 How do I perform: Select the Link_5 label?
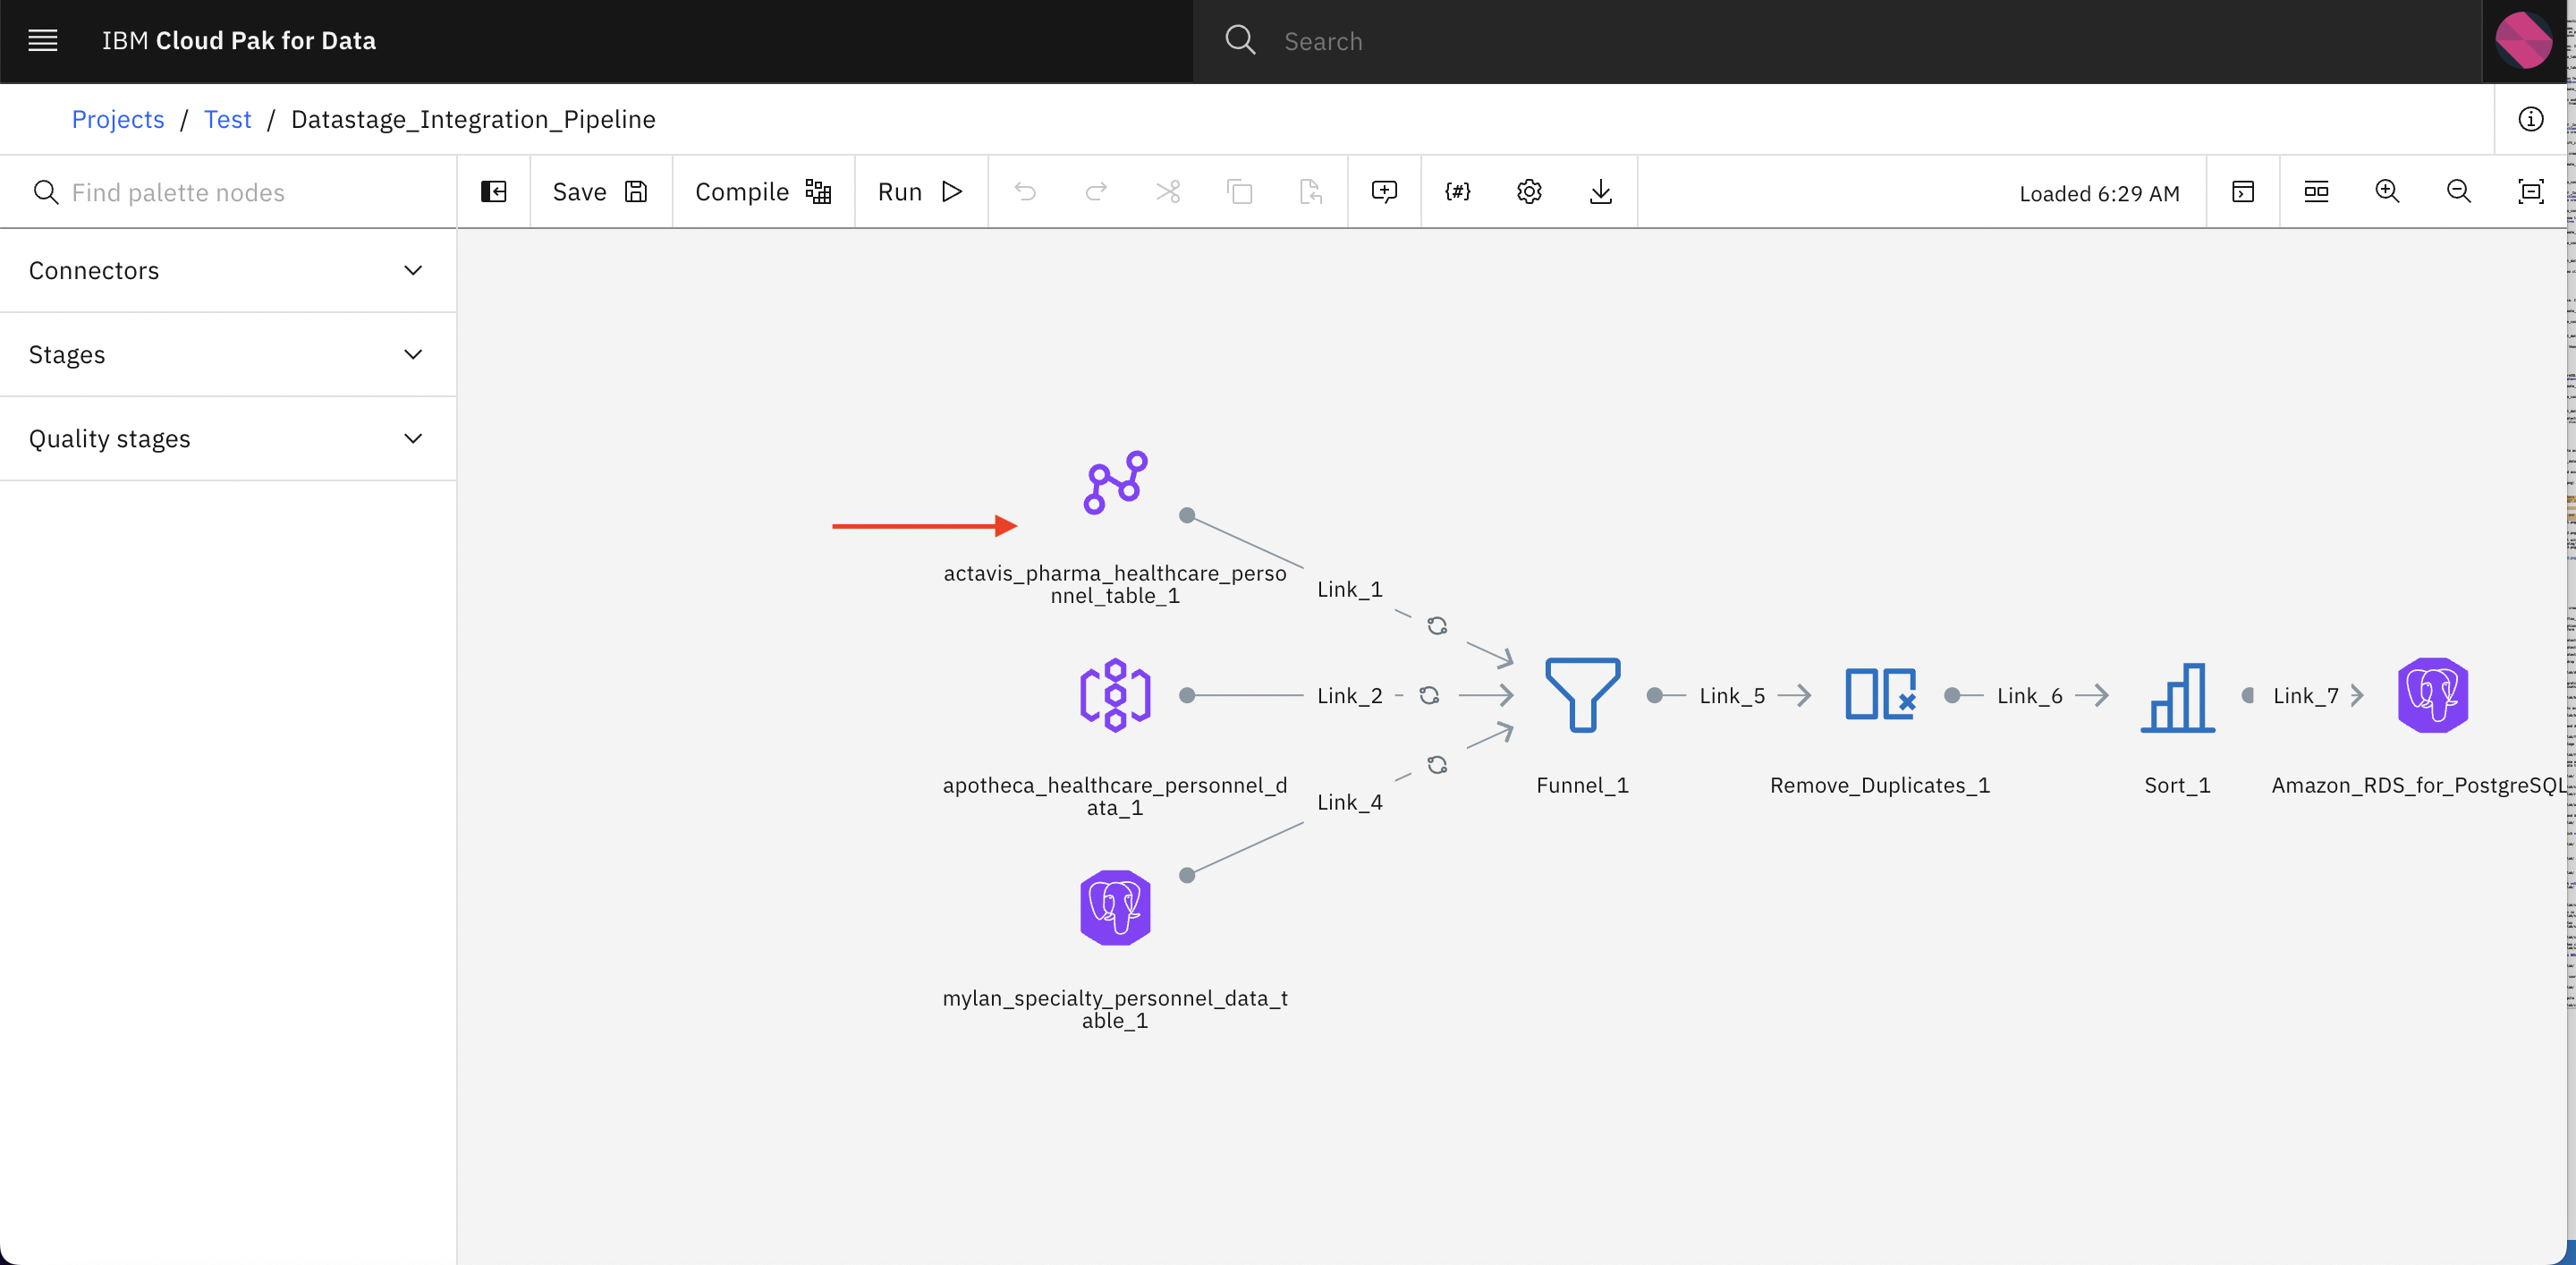(1732, 695)
